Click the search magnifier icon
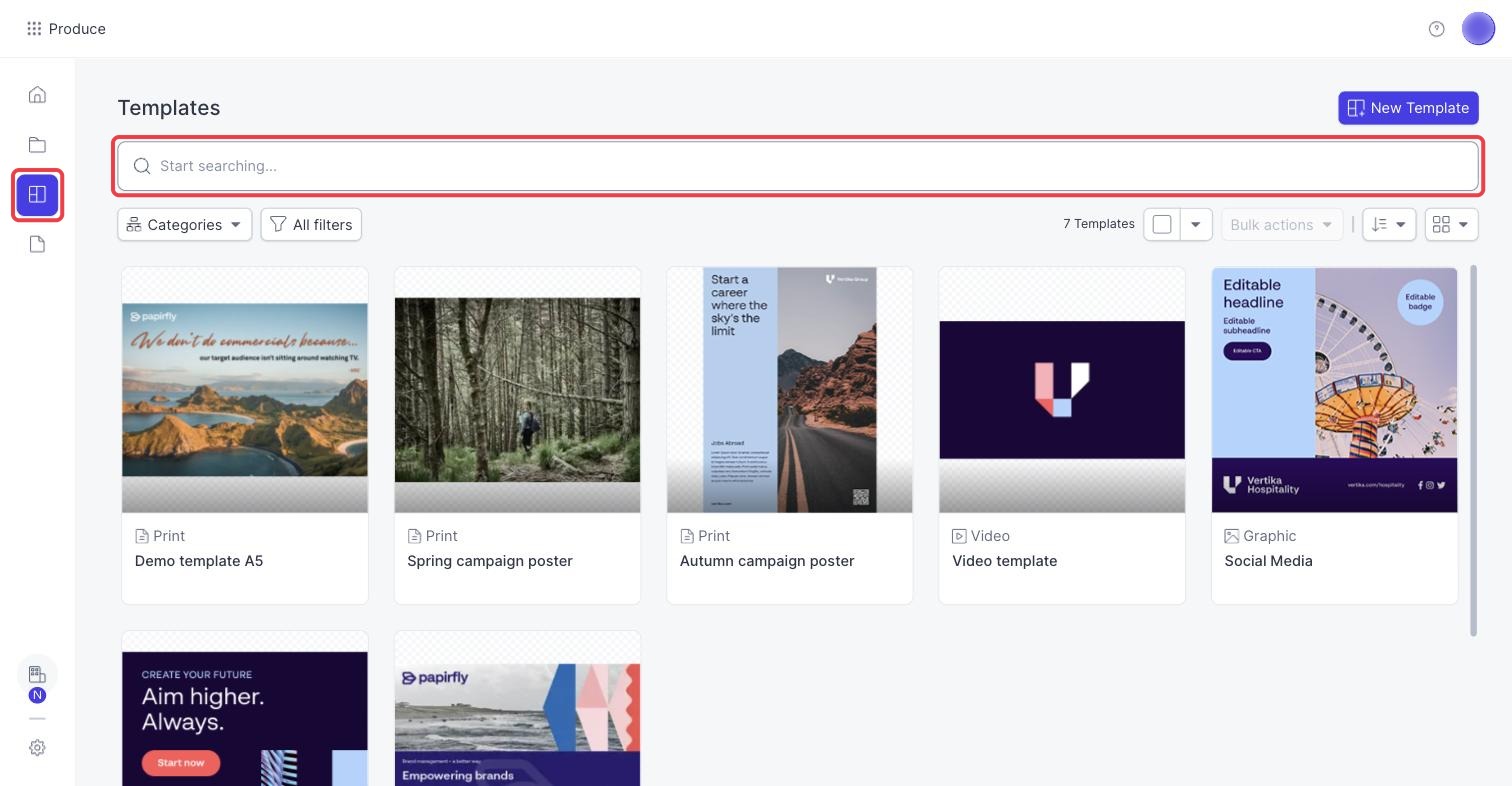The image size is (1512, 786). (x=142, y=166)
